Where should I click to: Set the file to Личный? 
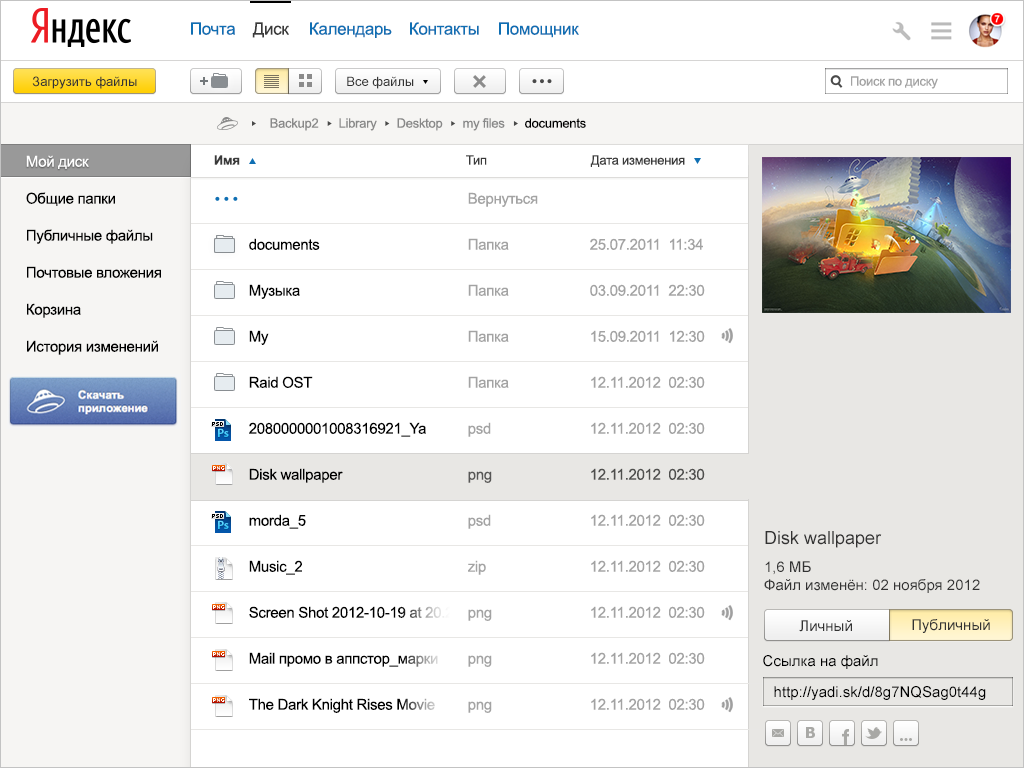pyautogui.click(x=826, y=625)
